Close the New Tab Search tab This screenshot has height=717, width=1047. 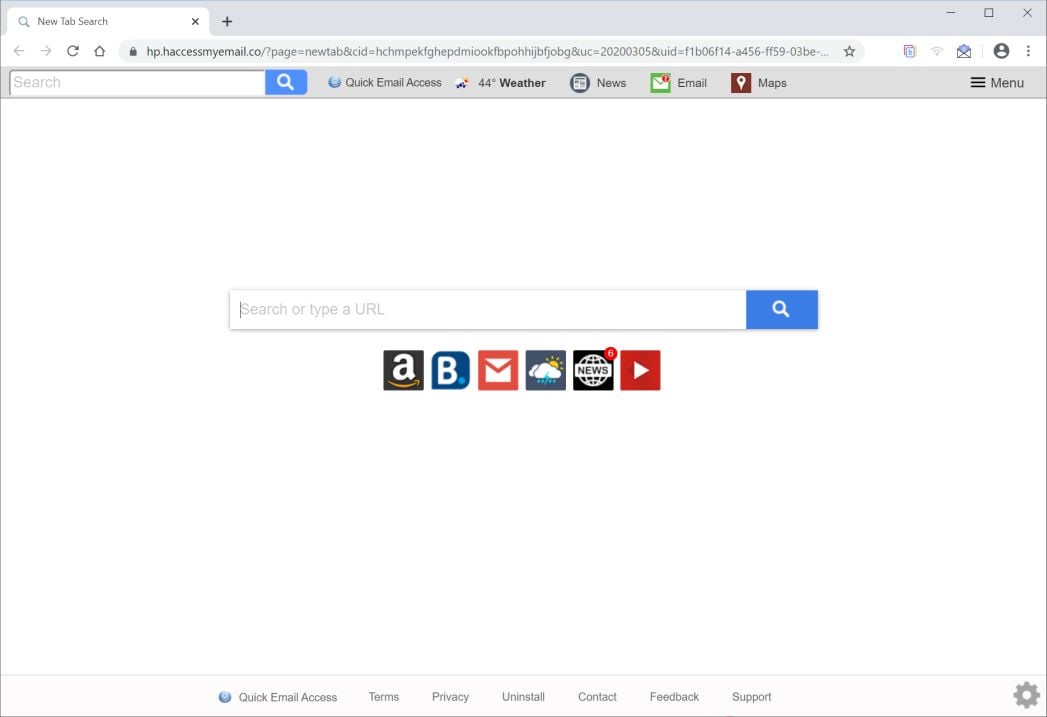[x=195, y=21]
